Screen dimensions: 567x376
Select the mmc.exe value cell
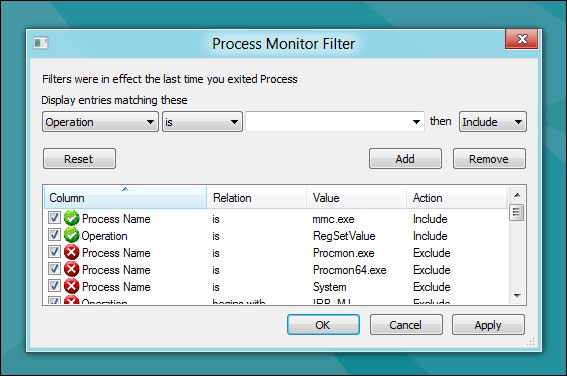click(333, 219)
